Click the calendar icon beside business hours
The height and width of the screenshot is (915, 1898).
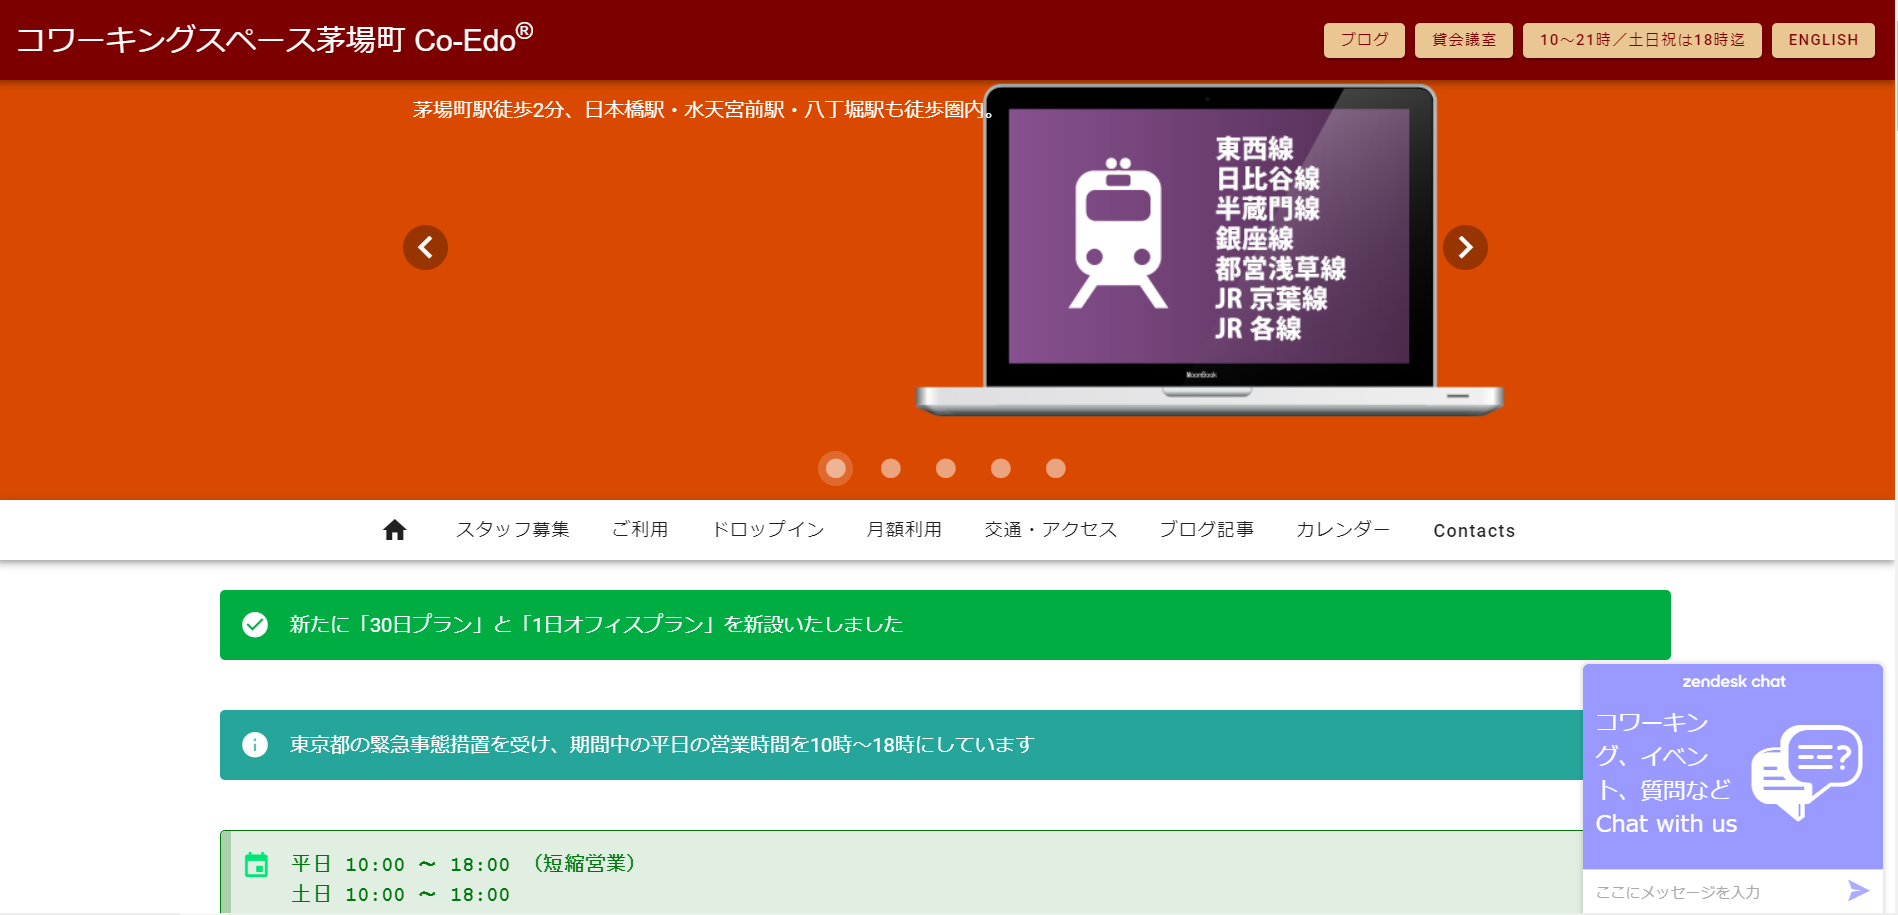coord(257,865)
